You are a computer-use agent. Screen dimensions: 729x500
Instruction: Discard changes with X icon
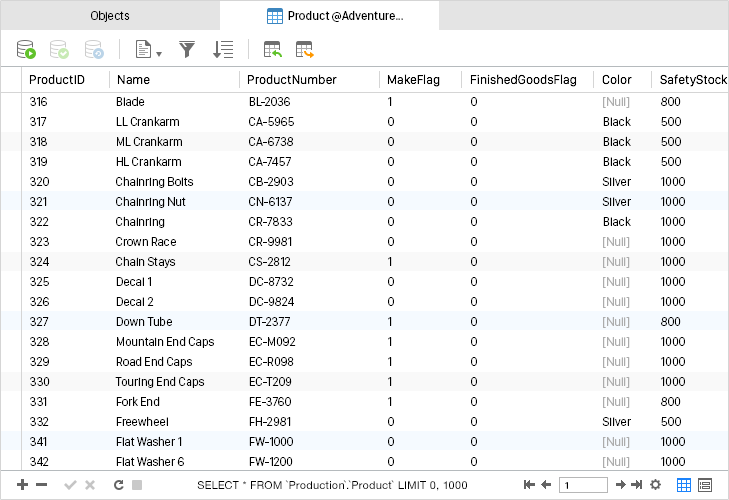click(x=90, y=485)
